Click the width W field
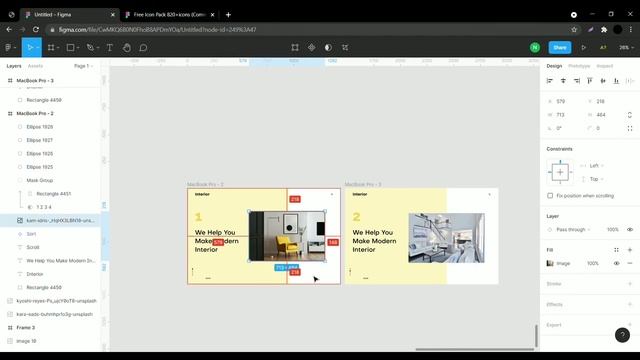The width and height of the screenshot is (640, 360). [565, 115]
